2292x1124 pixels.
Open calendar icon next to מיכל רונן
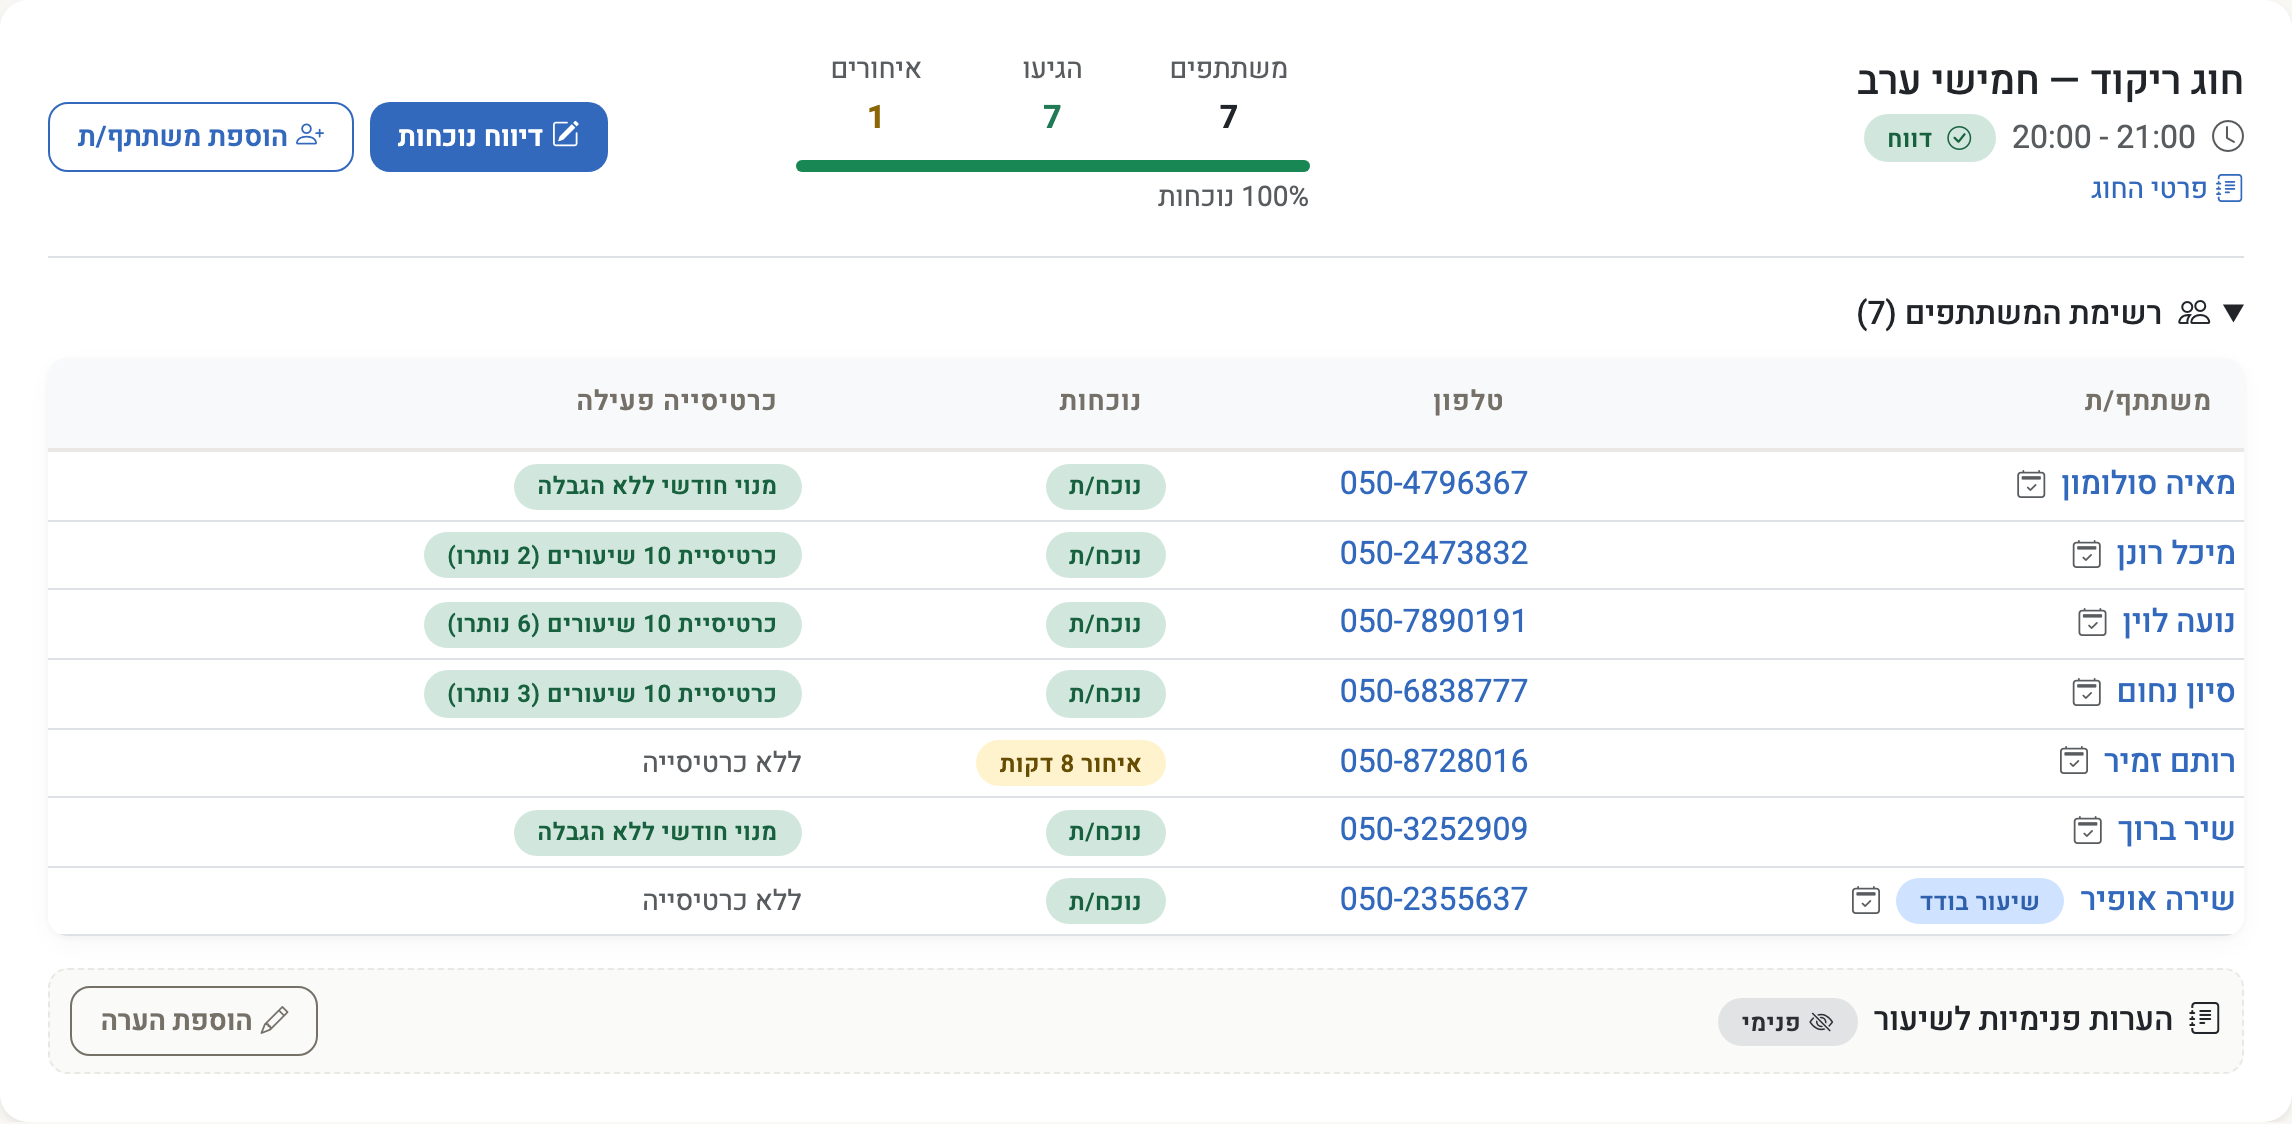coord(2086,554)
